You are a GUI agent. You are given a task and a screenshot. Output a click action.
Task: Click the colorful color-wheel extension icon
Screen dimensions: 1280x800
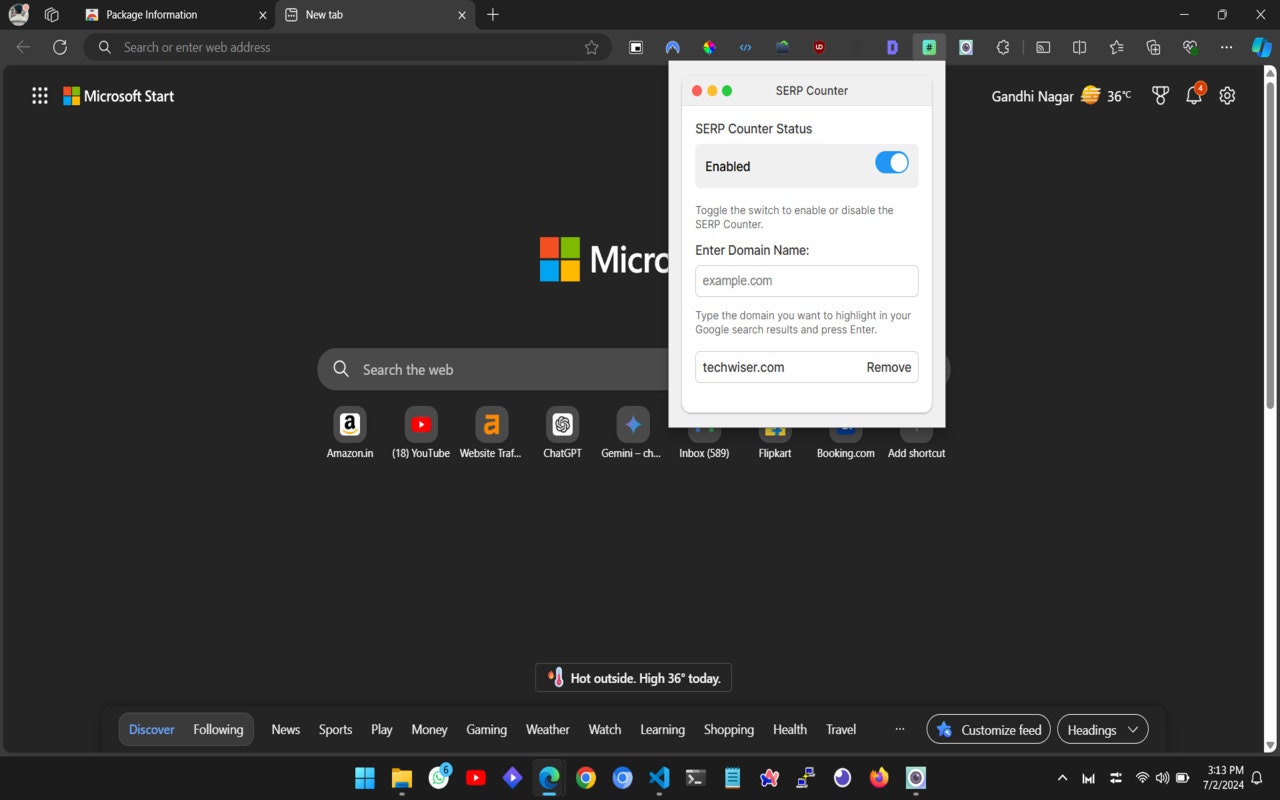(x=709, y=47)
